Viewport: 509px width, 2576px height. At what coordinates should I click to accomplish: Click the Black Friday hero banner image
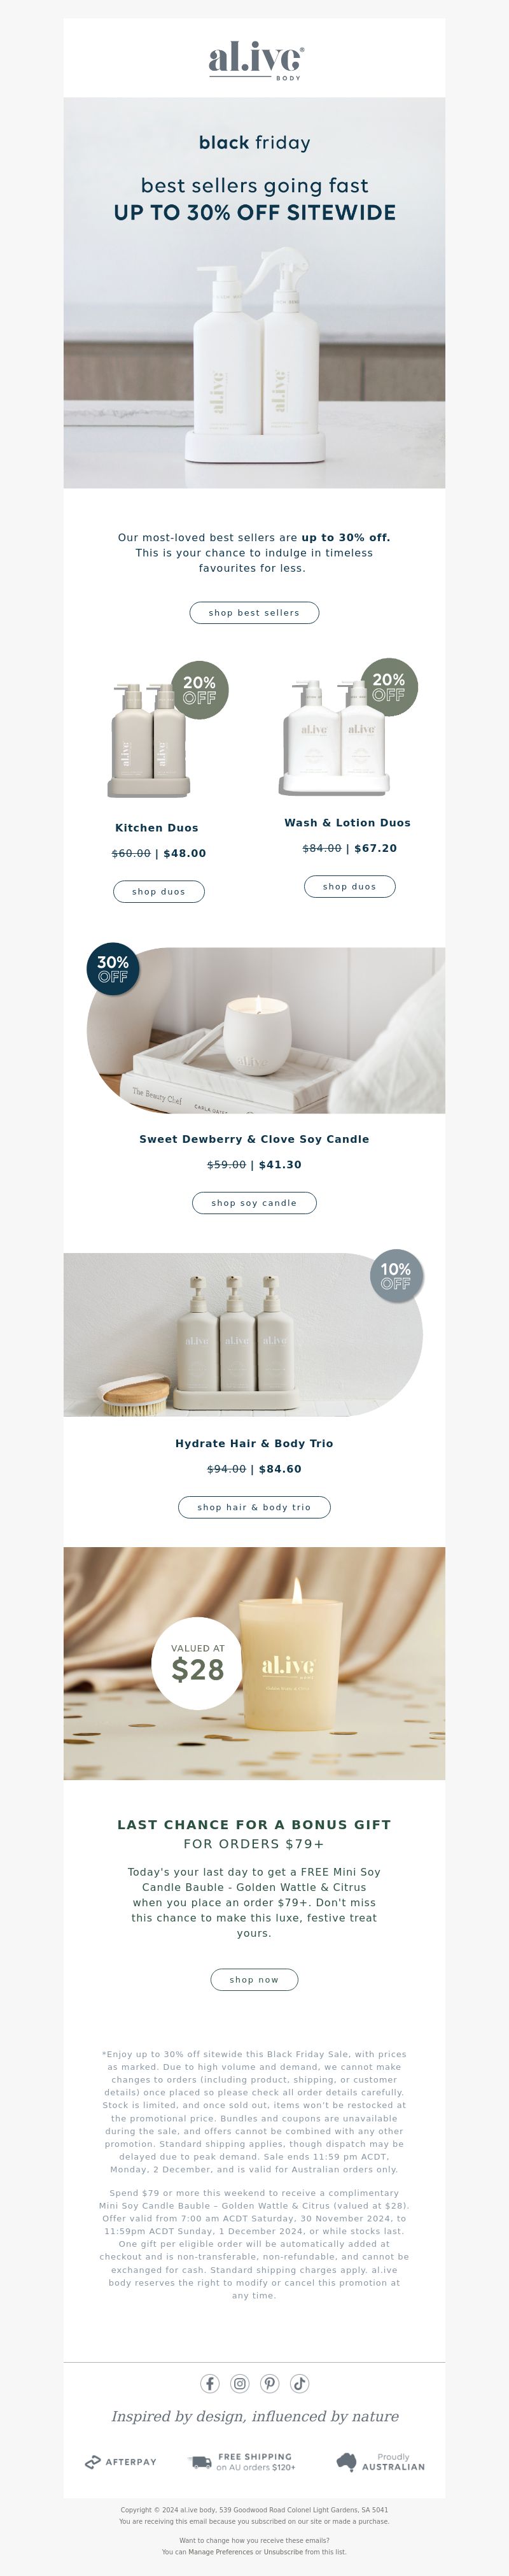(254, 293)
